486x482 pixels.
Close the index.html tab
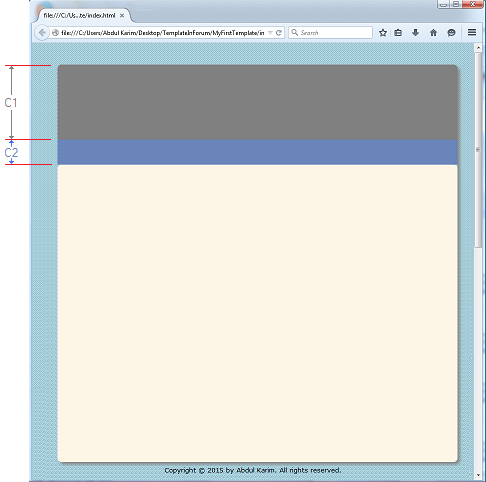pos(122,16)
